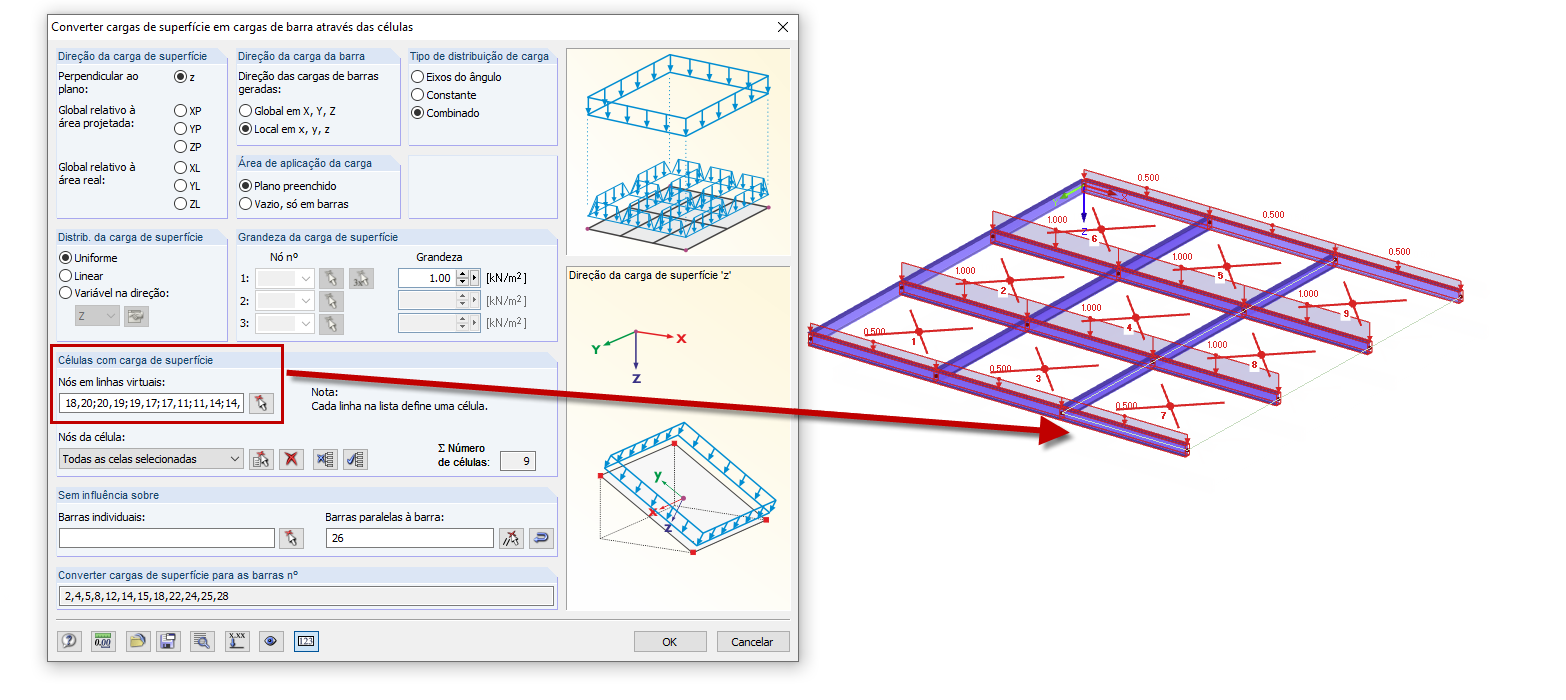Click pick-node icon for row 1 of Nó nº
This screenshot has width=1566, height=700.
point(331,278)
